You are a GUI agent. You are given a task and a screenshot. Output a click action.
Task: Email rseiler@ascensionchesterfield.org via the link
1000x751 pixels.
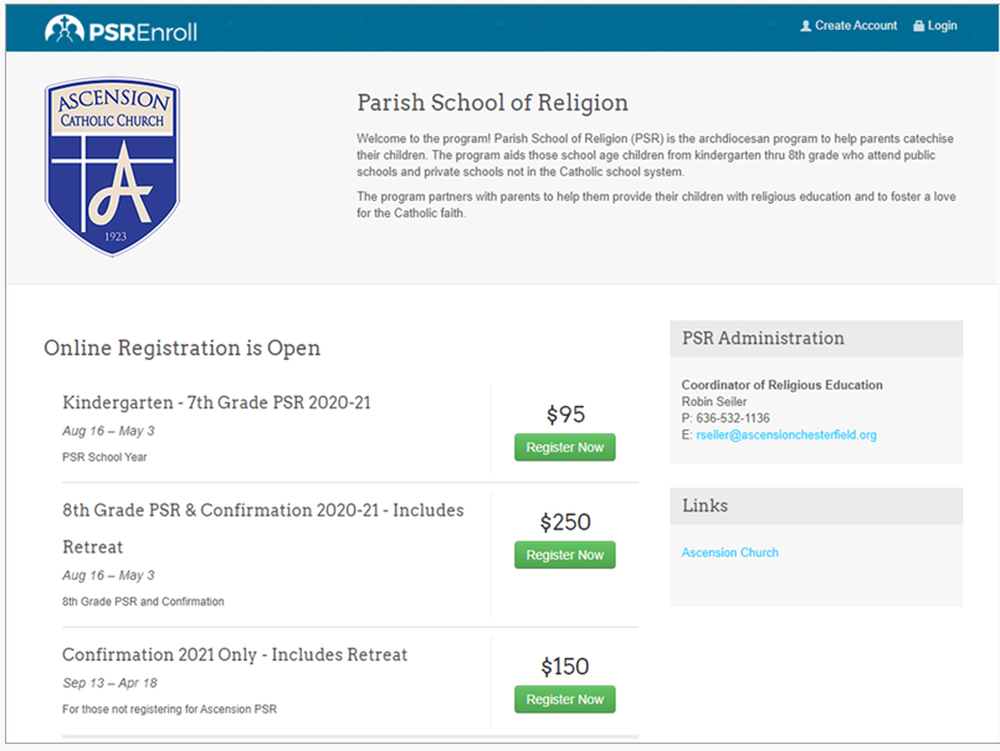(x=786, y=435)
